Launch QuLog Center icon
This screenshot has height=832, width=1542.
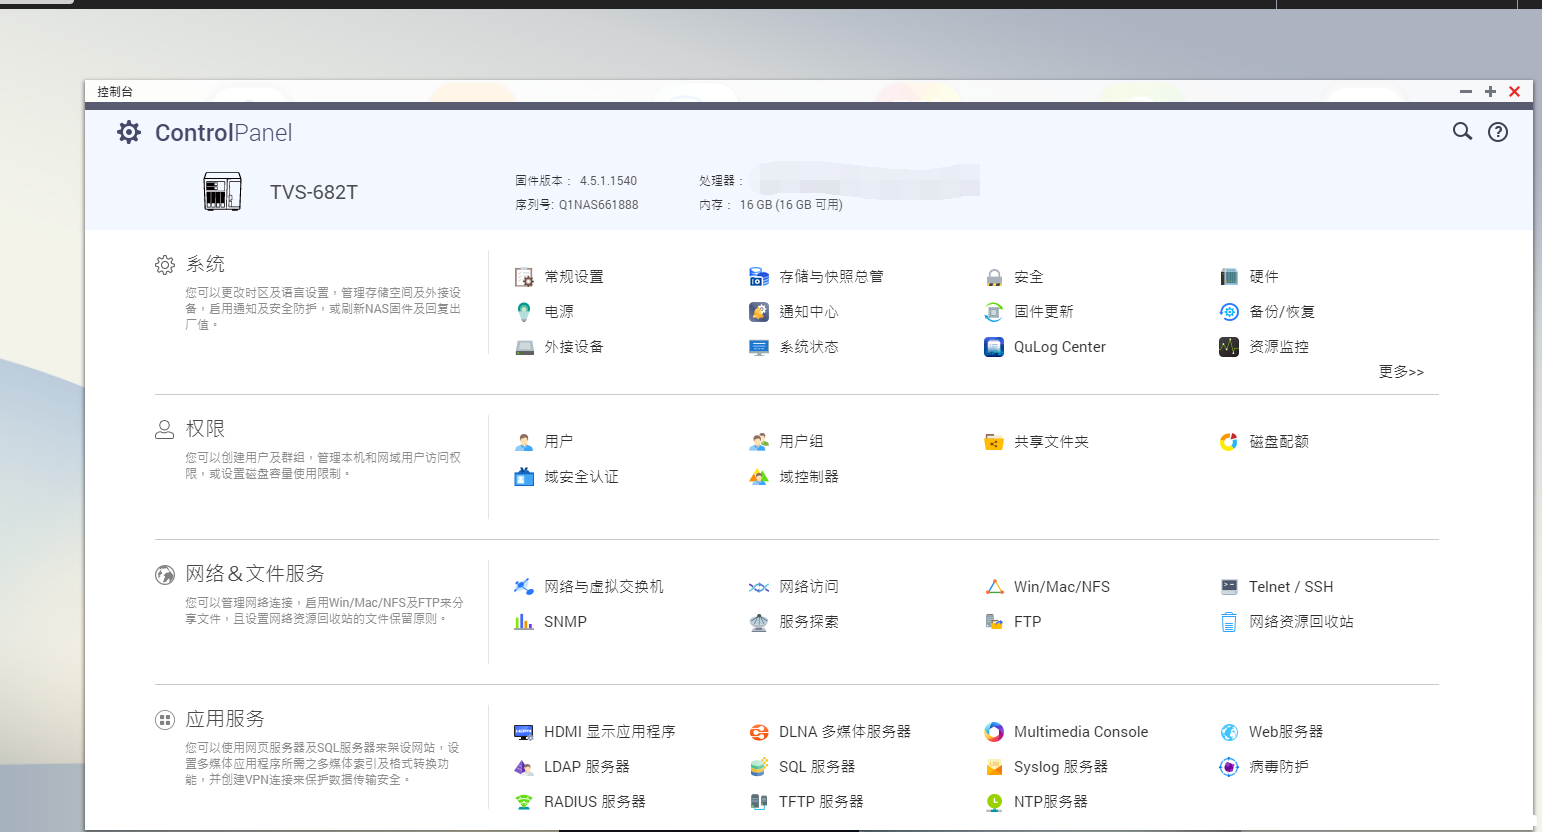click(x=994, y=347)
